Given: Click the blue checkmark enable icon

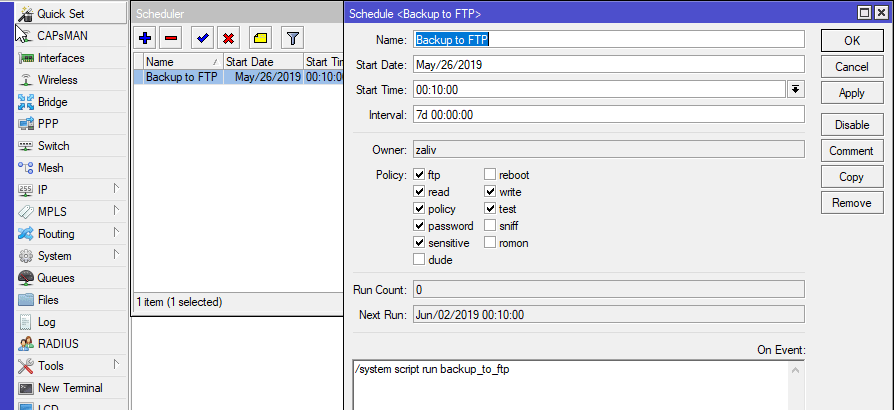Looking at the screenshot, I should click(202, 39).
